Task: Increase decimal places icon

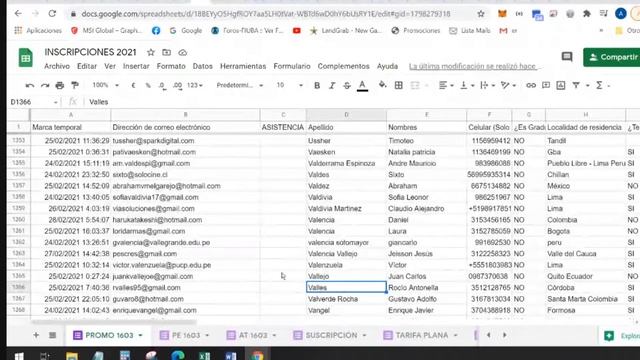Action: click(178, 85)
